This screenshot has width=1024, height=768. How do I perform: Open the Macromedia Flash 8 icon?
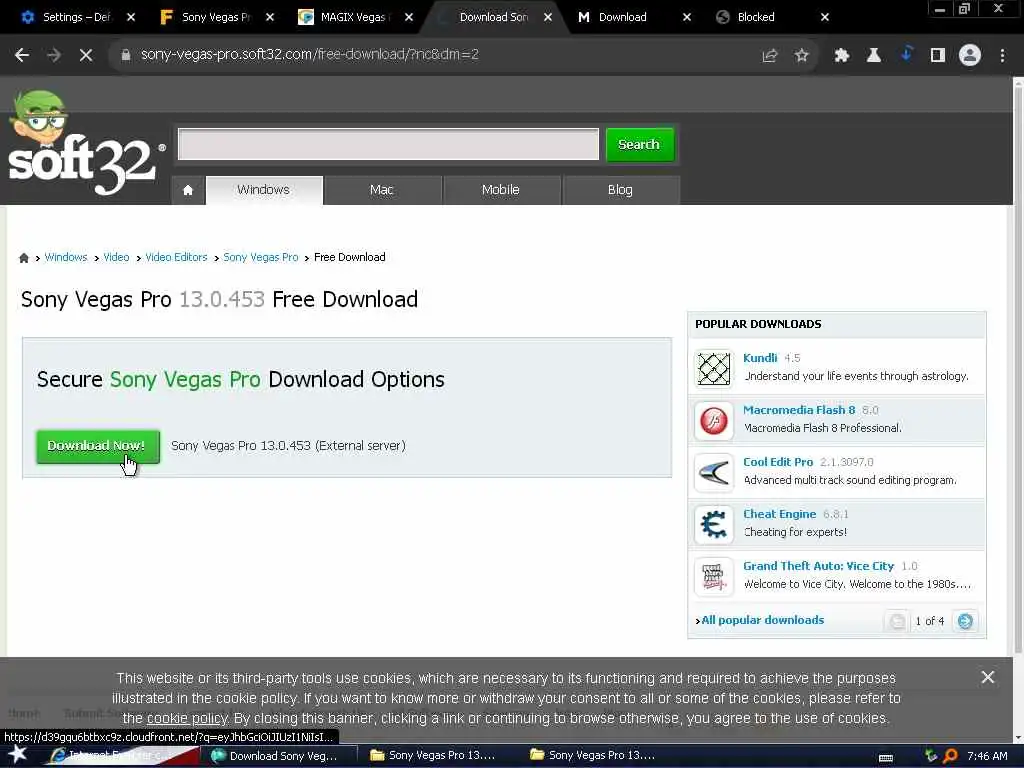714,421
